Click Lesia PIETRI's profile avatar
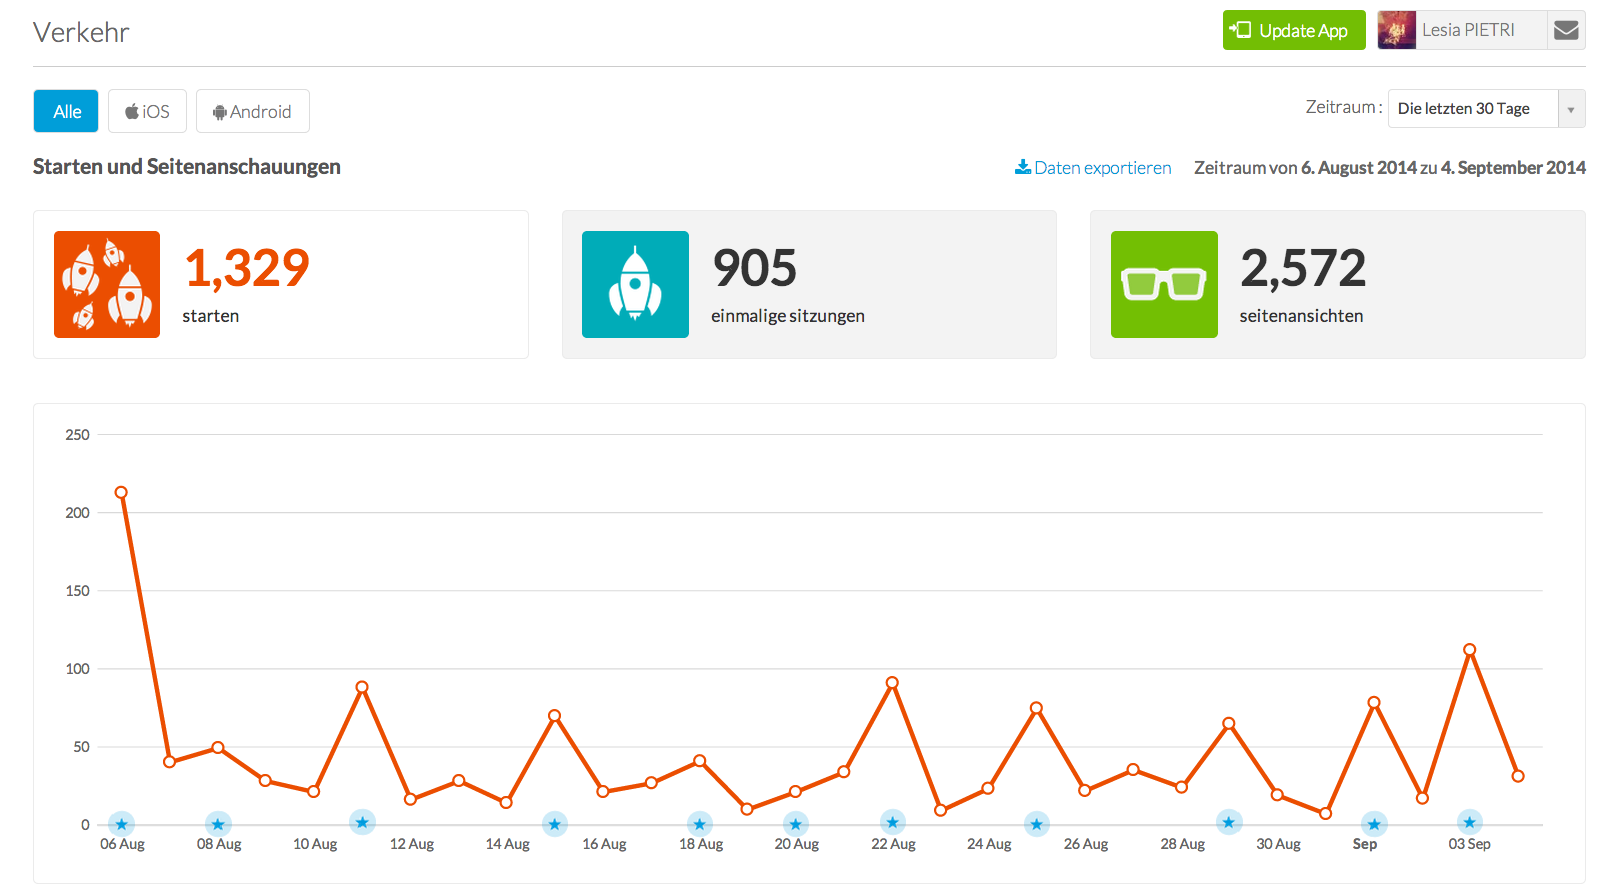 point(1396,30)
